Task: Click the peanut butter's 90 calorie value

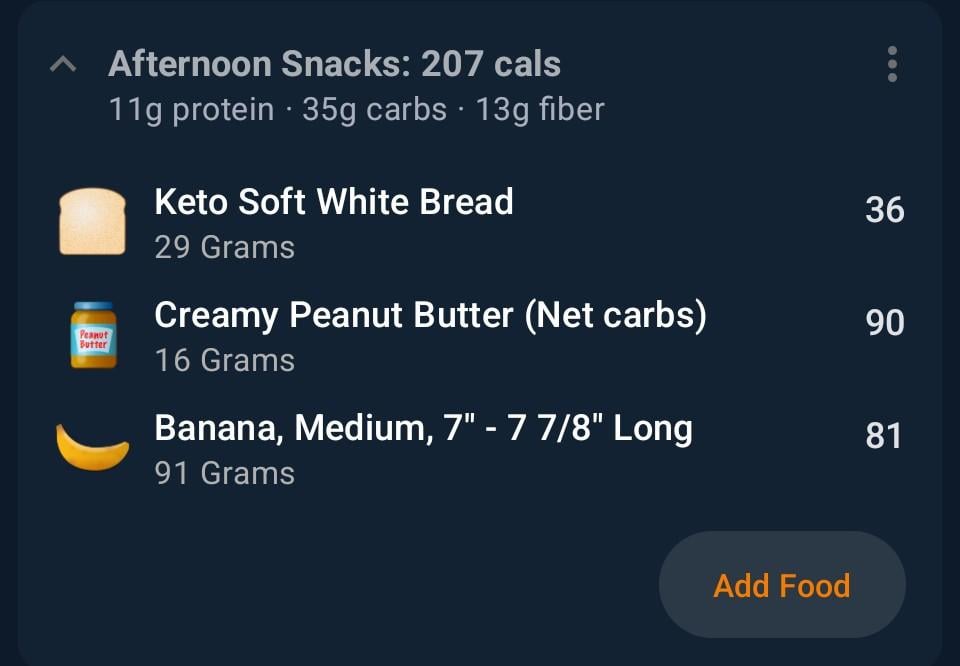Action: [x=884, y=322]
